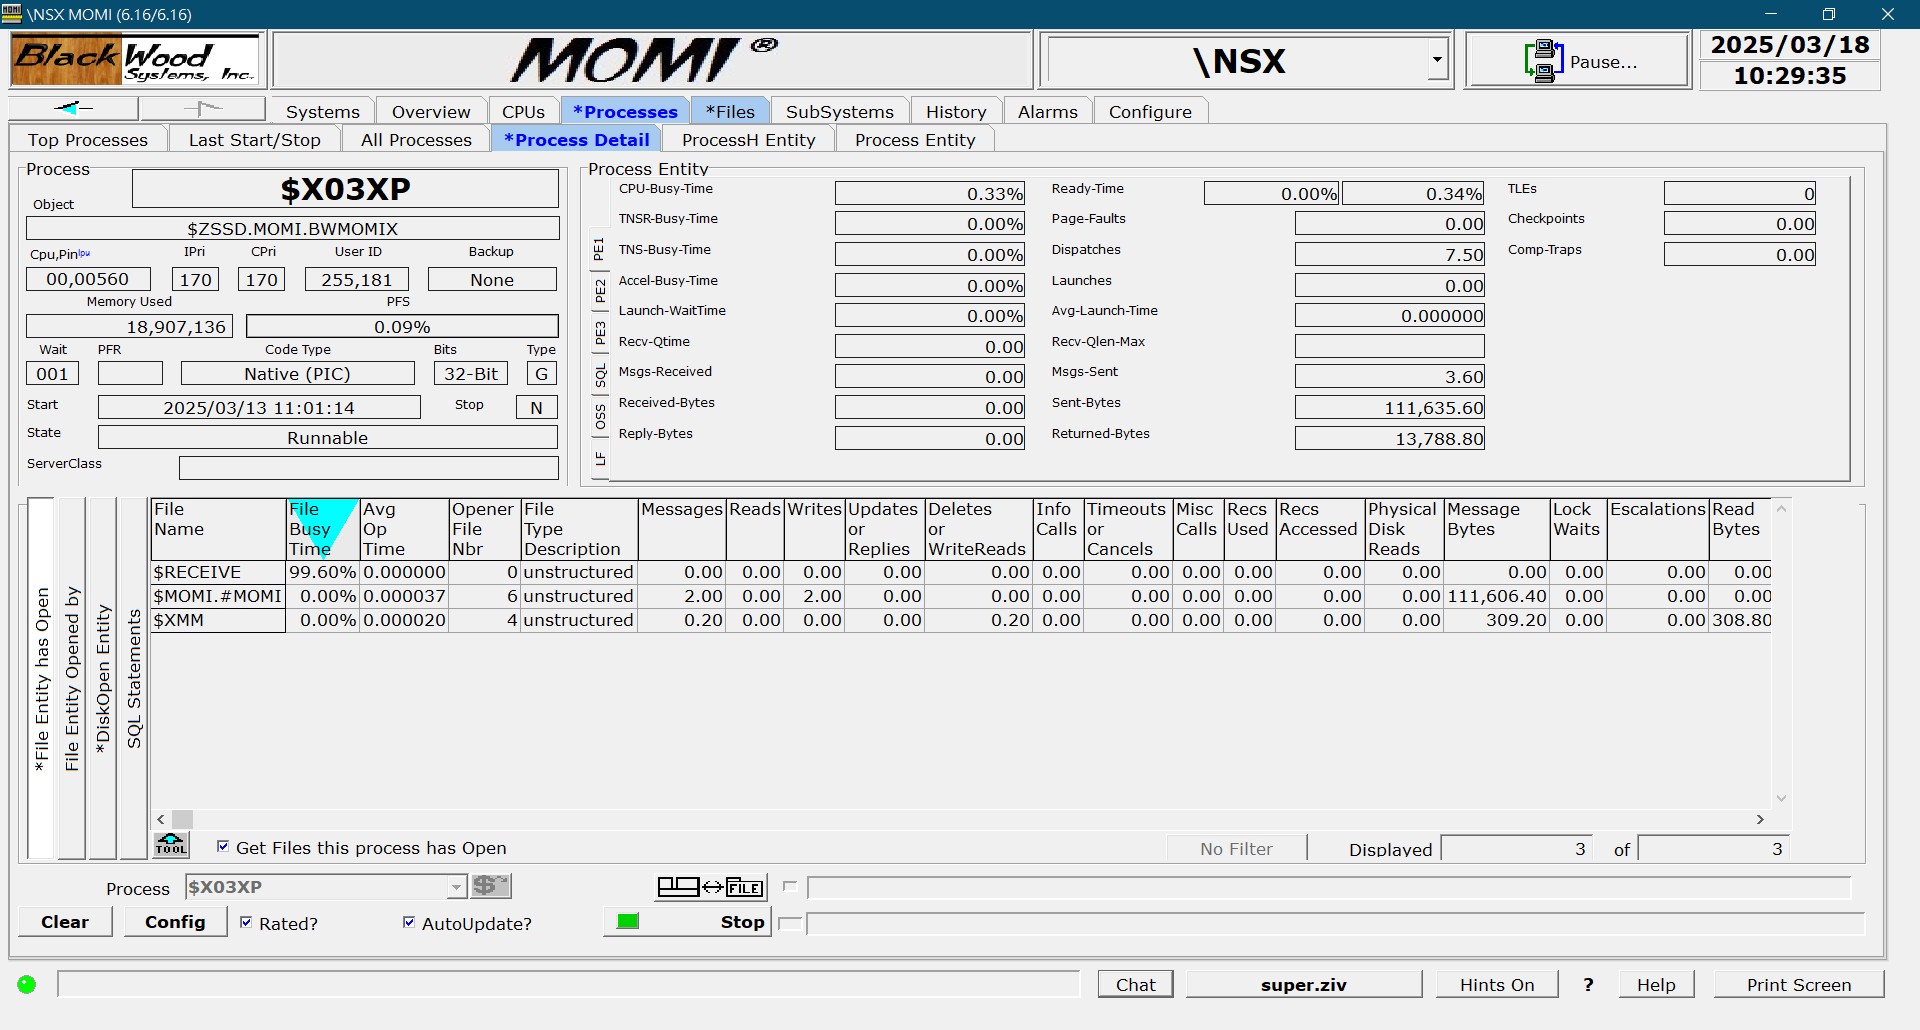Screen dimensions: 1920x1030
Task: Click the horizontal scrollbar thumb of file table
Action: (x=182, y=819)
